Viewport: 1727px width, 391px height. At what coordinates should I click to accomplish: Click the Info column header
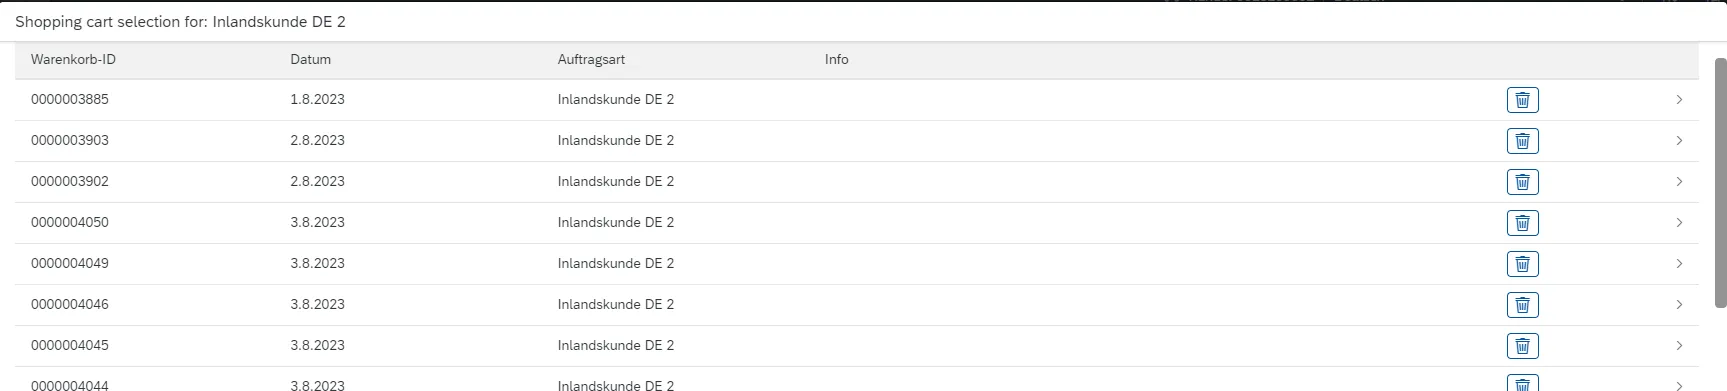pos(836,60)
